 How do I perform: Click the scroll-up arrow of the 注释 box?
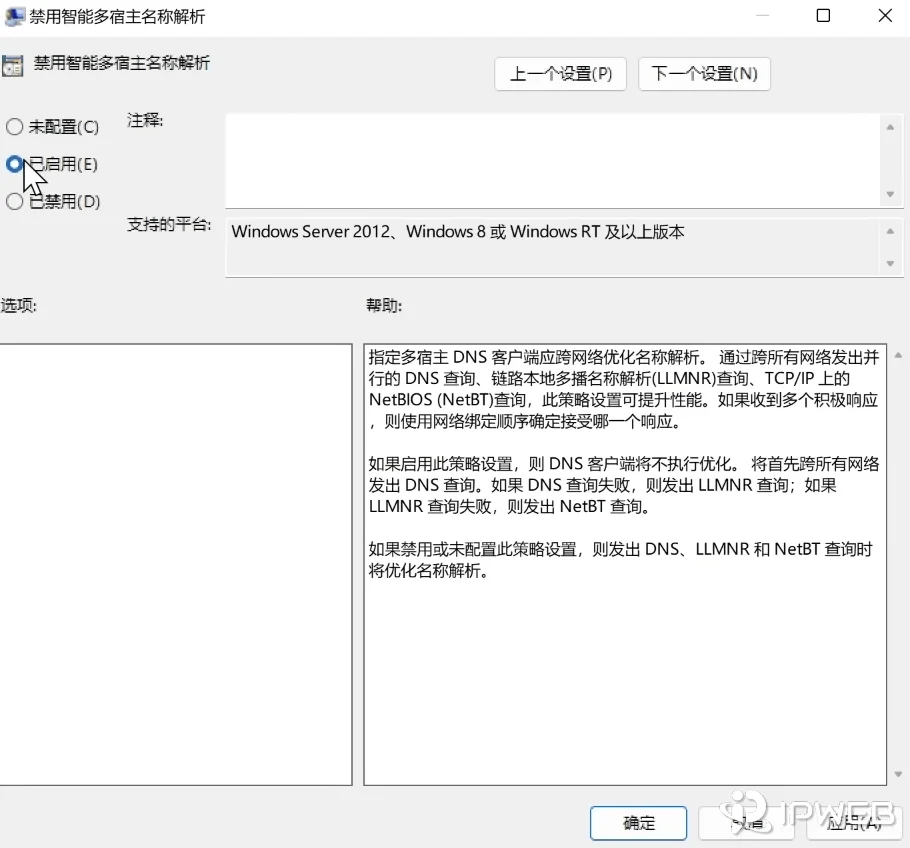coord(890,126)
